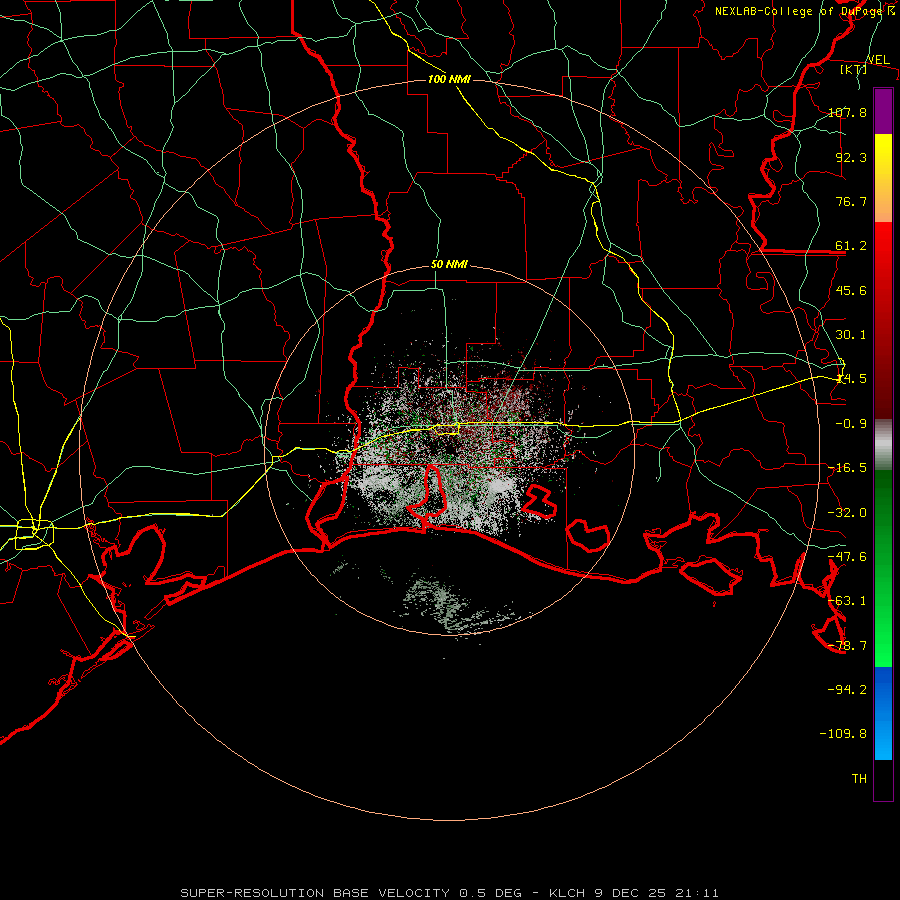Click the -0.9 velocity scale value
900x900 pixels.
(851, 424)
